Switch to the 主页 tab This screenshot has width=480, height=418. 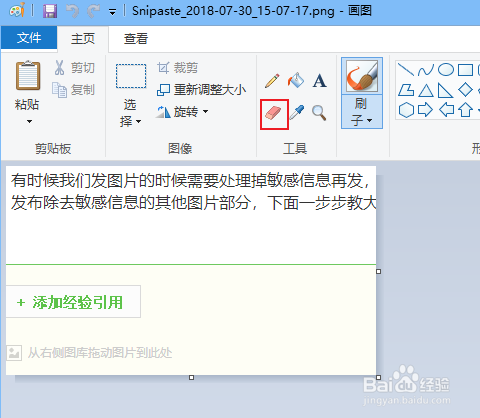[x=83, y=39]
